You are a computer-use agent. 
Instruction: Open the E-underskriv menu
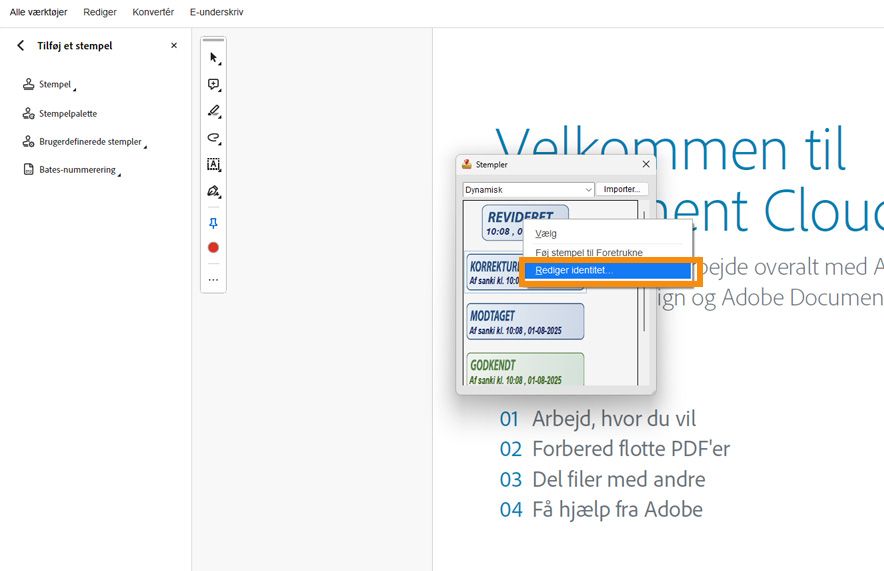(216, 12)
